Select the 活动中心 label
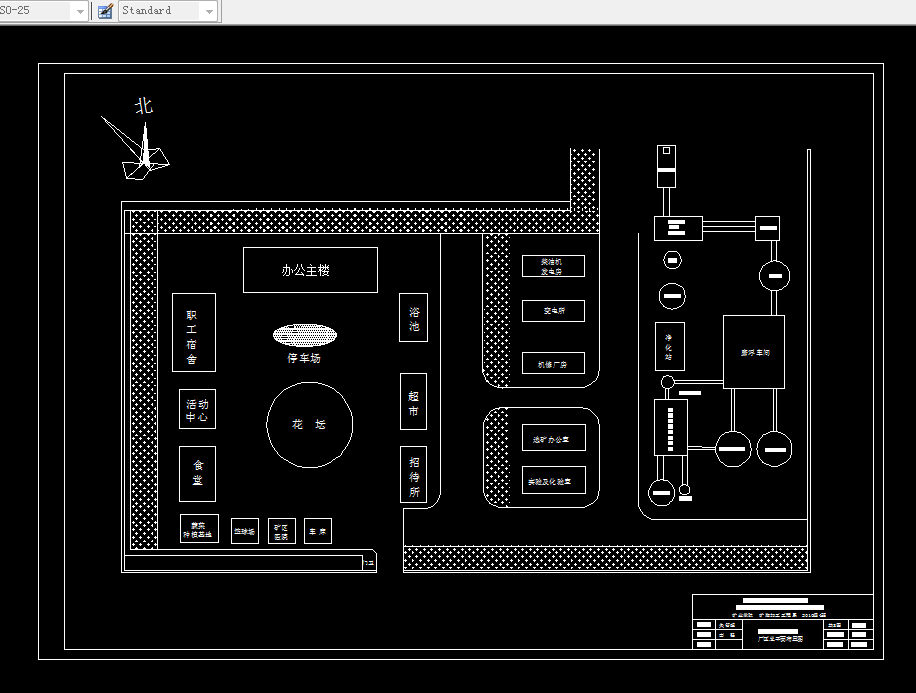This screenshot has width=916, height=693. point(197,410)
